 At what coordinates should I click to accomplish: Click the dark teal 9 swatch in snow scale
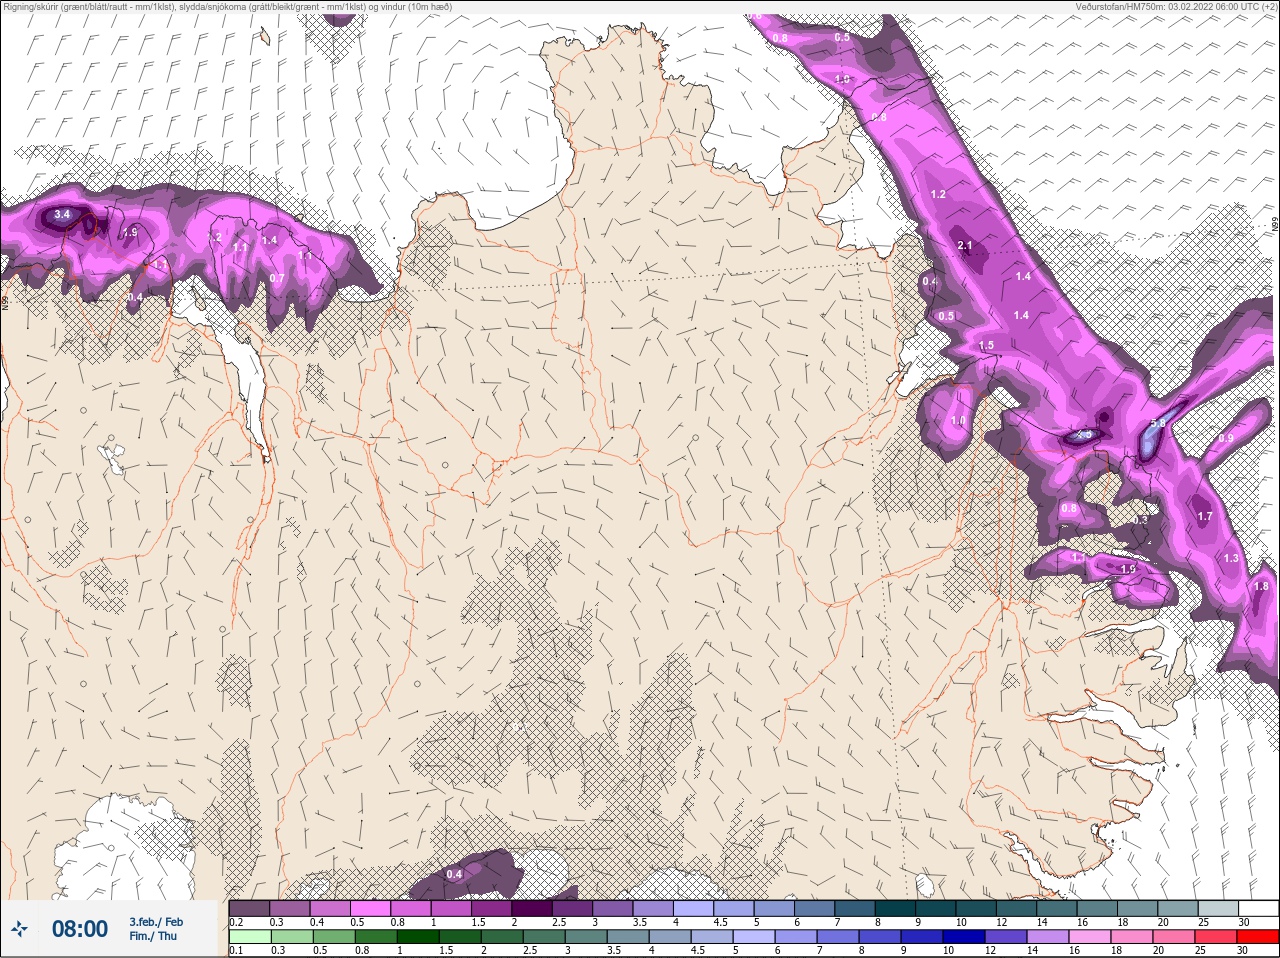pyautogui.click(x=934, y=908)
